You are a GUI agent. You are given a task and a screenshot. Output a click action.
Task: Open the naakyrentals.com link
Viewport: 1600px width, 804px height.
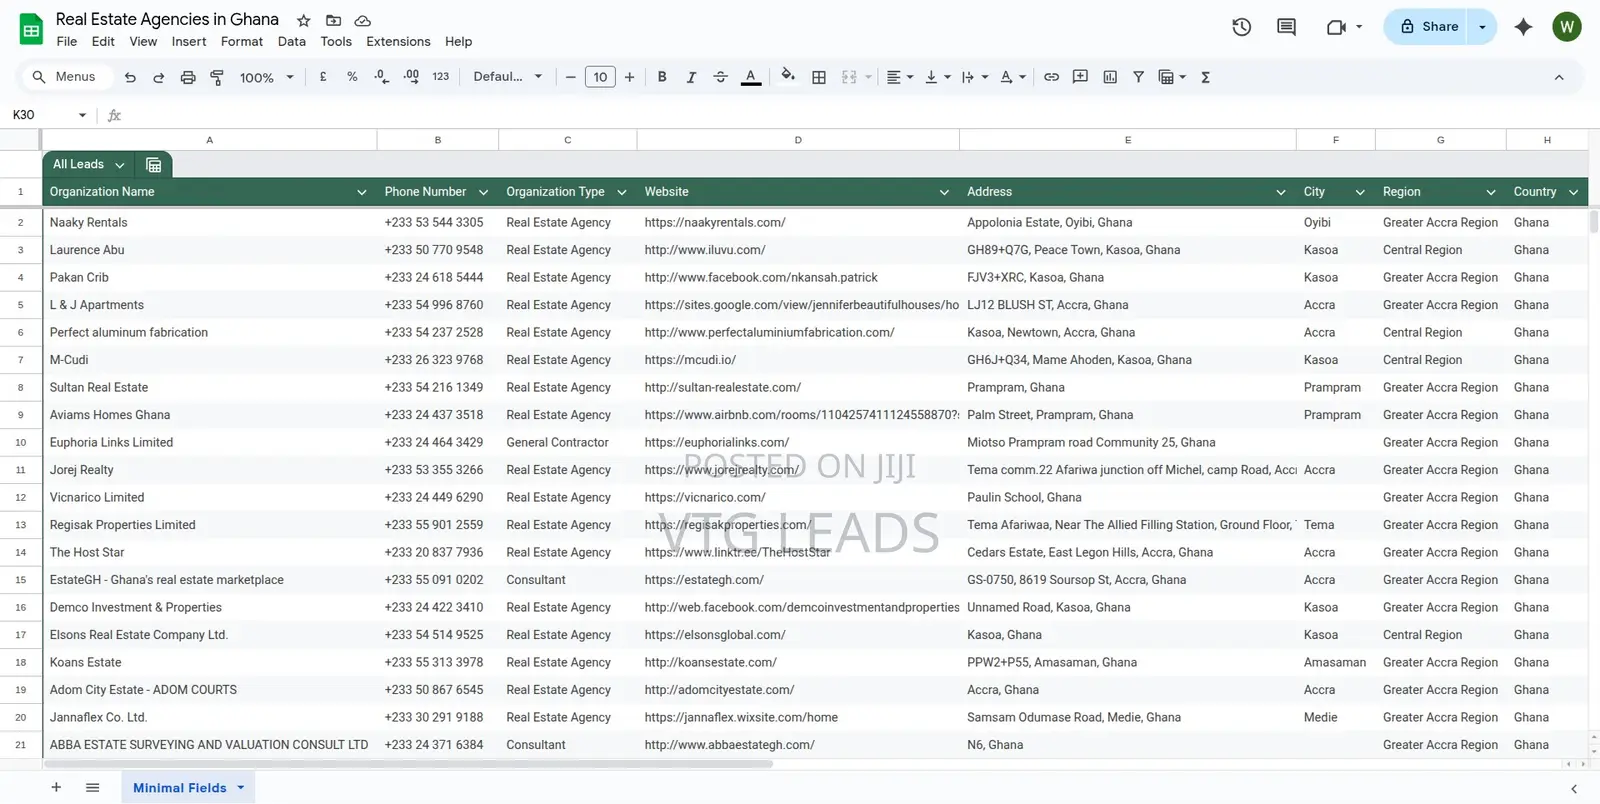click(x=715, y=223)
